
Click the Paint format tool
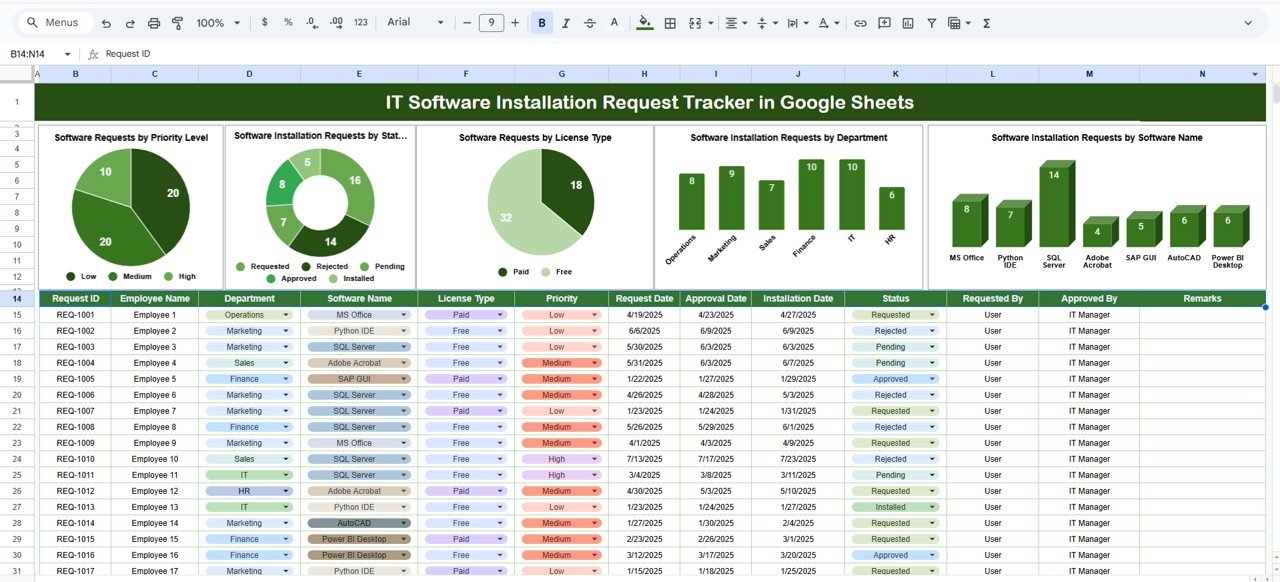click(177, 22)
